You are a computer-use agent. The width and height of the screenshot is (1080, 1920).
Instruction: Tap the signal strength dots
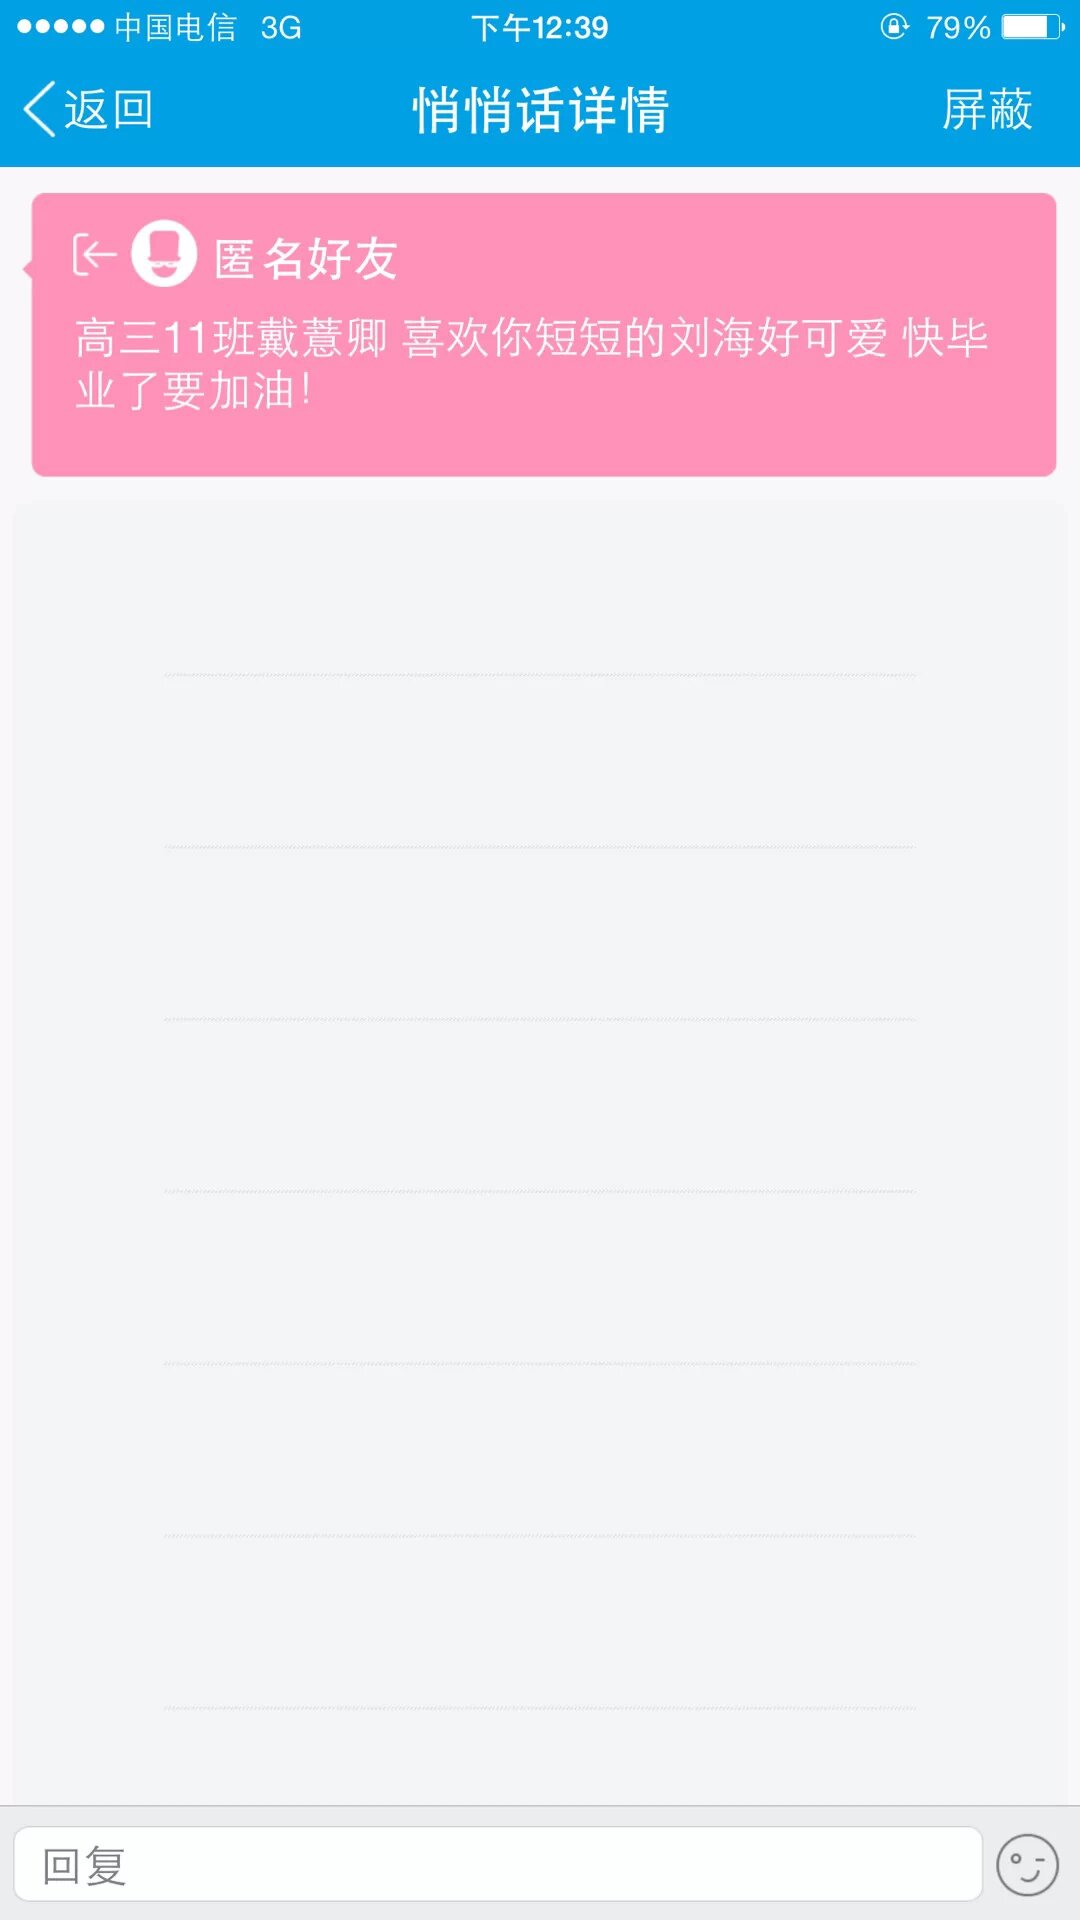(x=60, y=27)
